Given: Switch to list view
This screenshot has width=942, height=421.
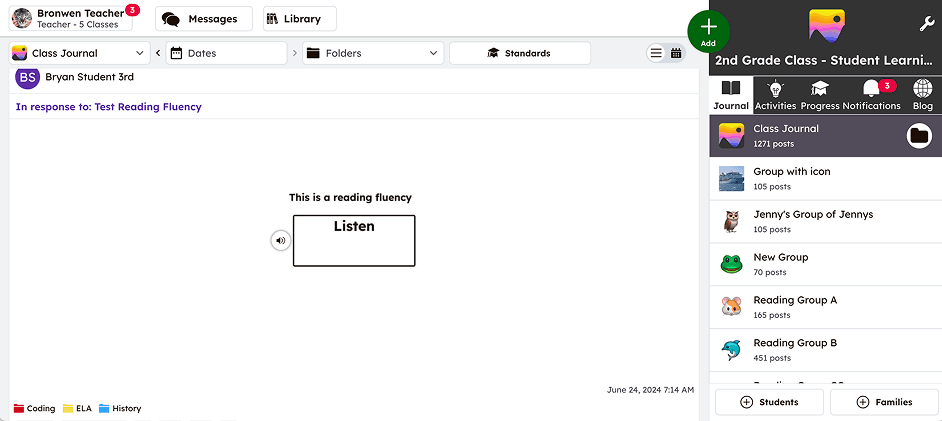Looking at the screenshot, I should [656, 53].
